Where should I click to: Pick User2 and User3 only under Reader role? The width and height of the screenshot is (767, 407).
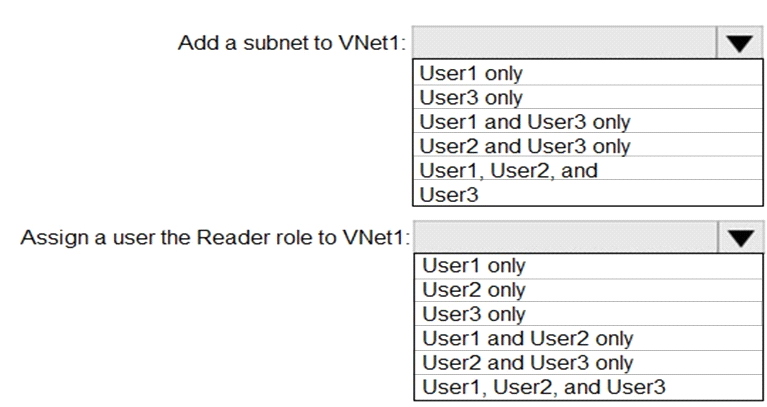pos(588,362)
